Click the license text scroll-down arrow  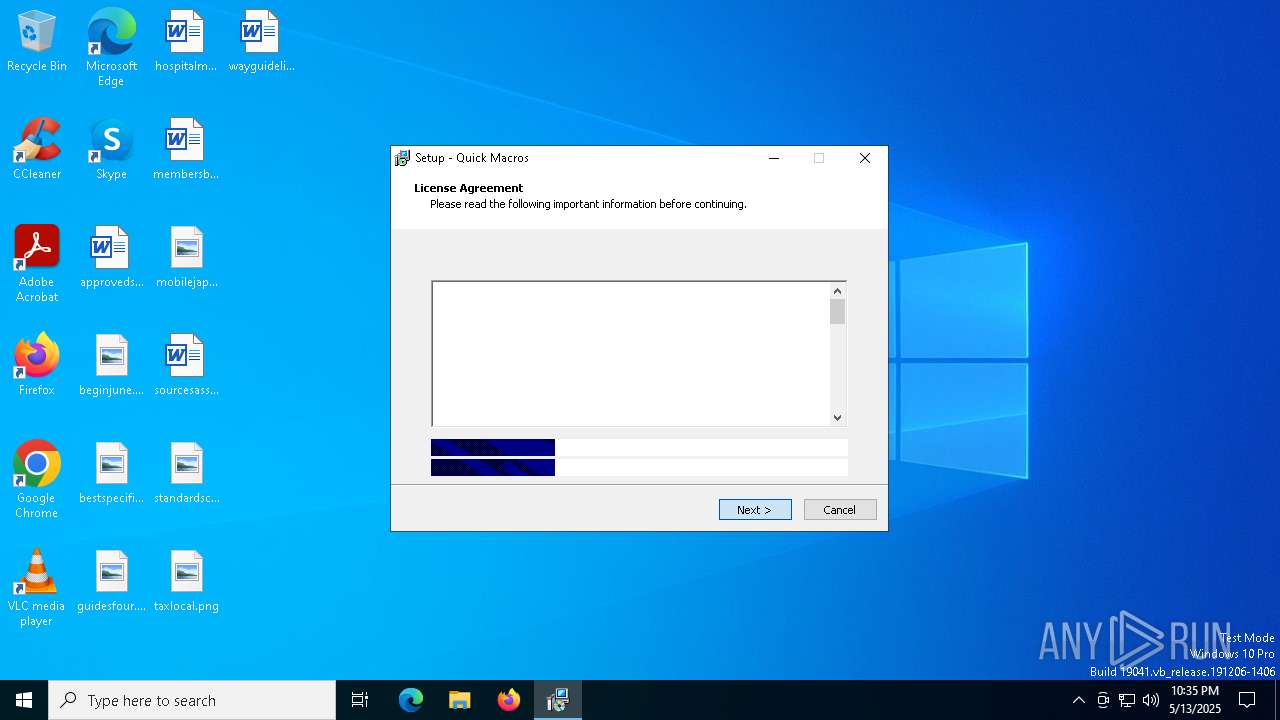point(838,417)
